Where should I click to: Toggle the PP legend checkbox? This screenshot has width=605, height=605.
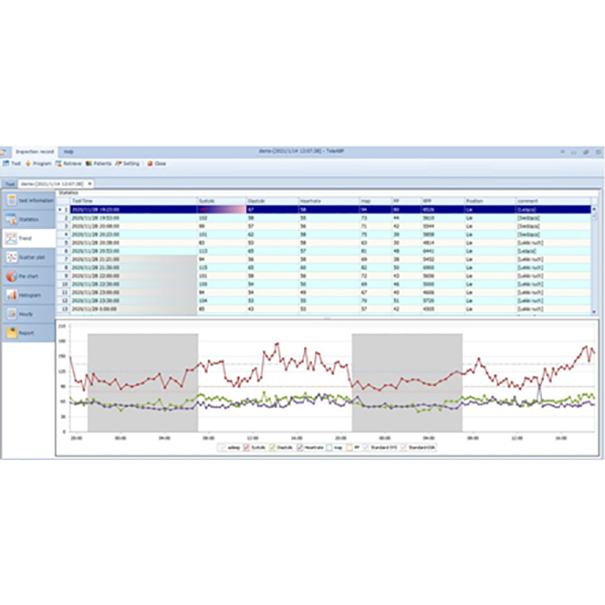(x=349, y=448)
